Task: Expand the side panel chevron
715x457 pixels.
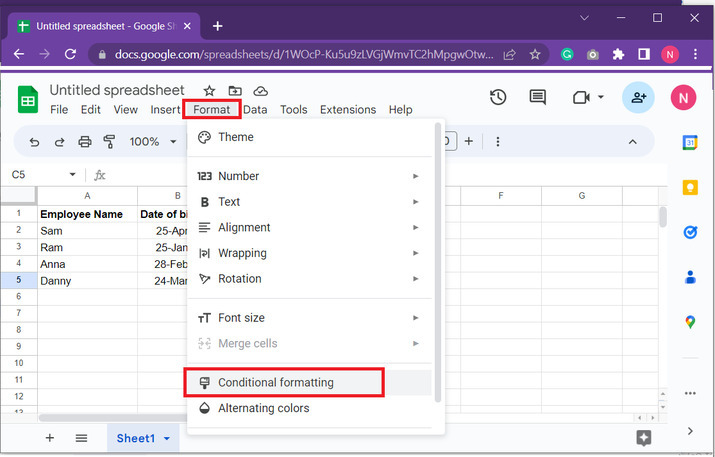Action: tap(690, 431)
